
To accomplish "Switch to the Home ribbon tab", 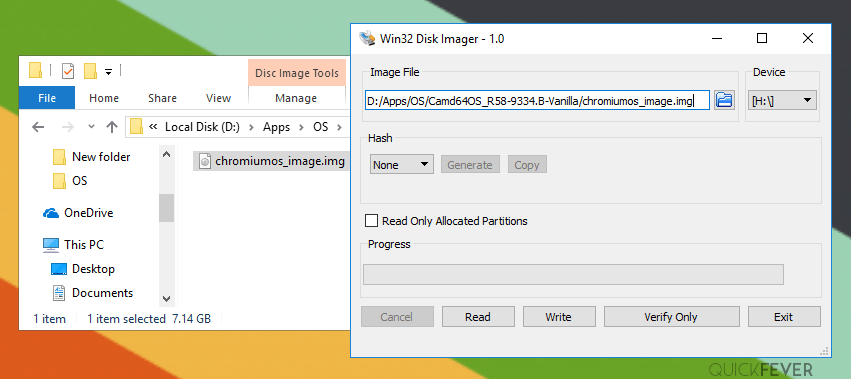I will [104, 98].
